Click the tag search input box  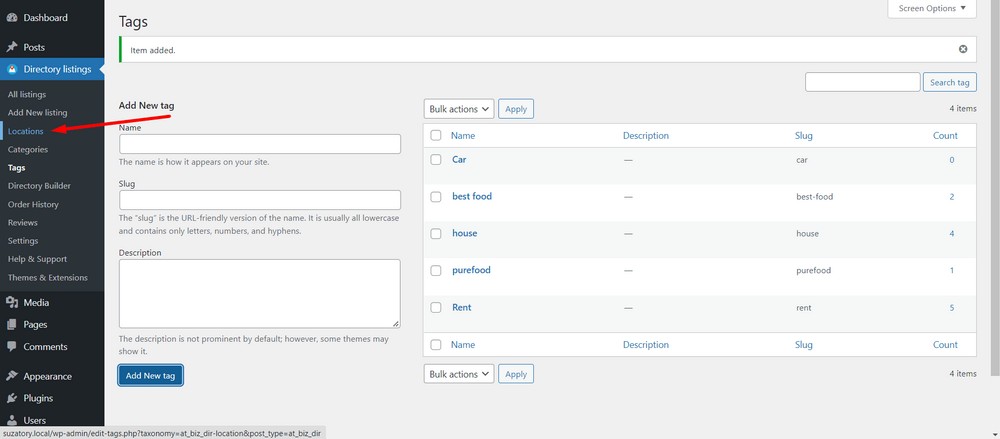(x=863, y=82)
